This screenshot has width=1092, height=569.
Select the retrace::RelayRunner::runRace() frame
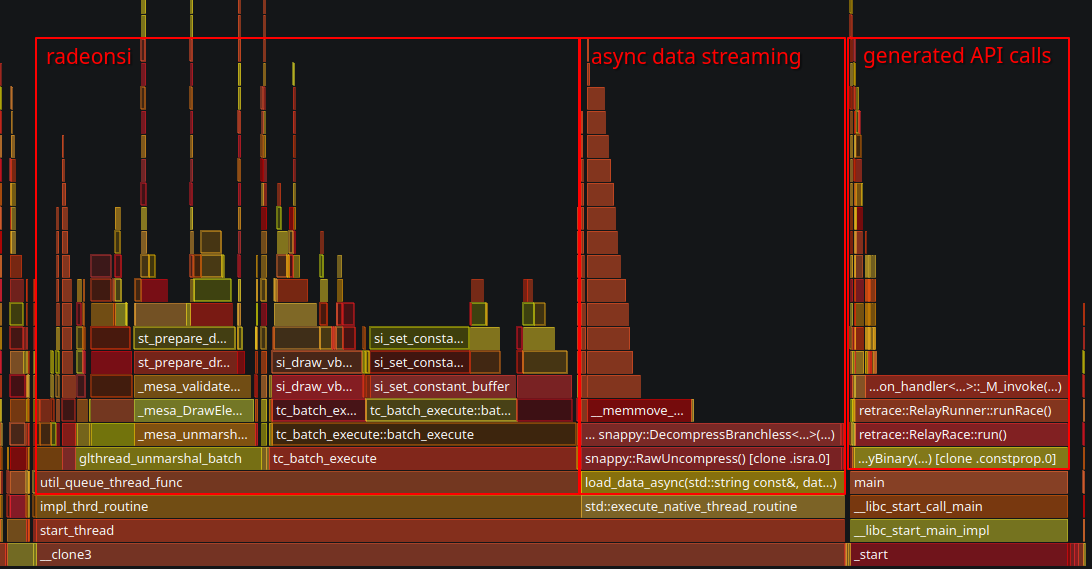tap(959, 410)
